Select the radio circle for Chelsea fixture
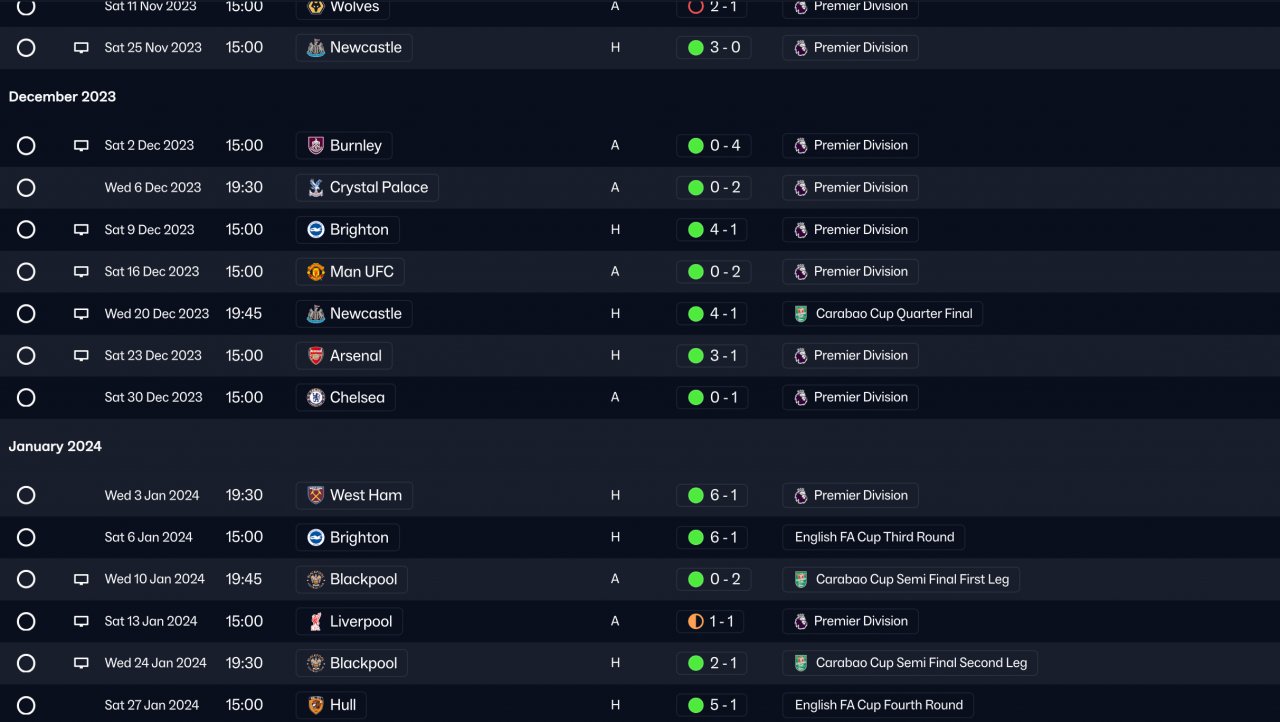Viewport: 1280px width, 722px height. [26, 398]
